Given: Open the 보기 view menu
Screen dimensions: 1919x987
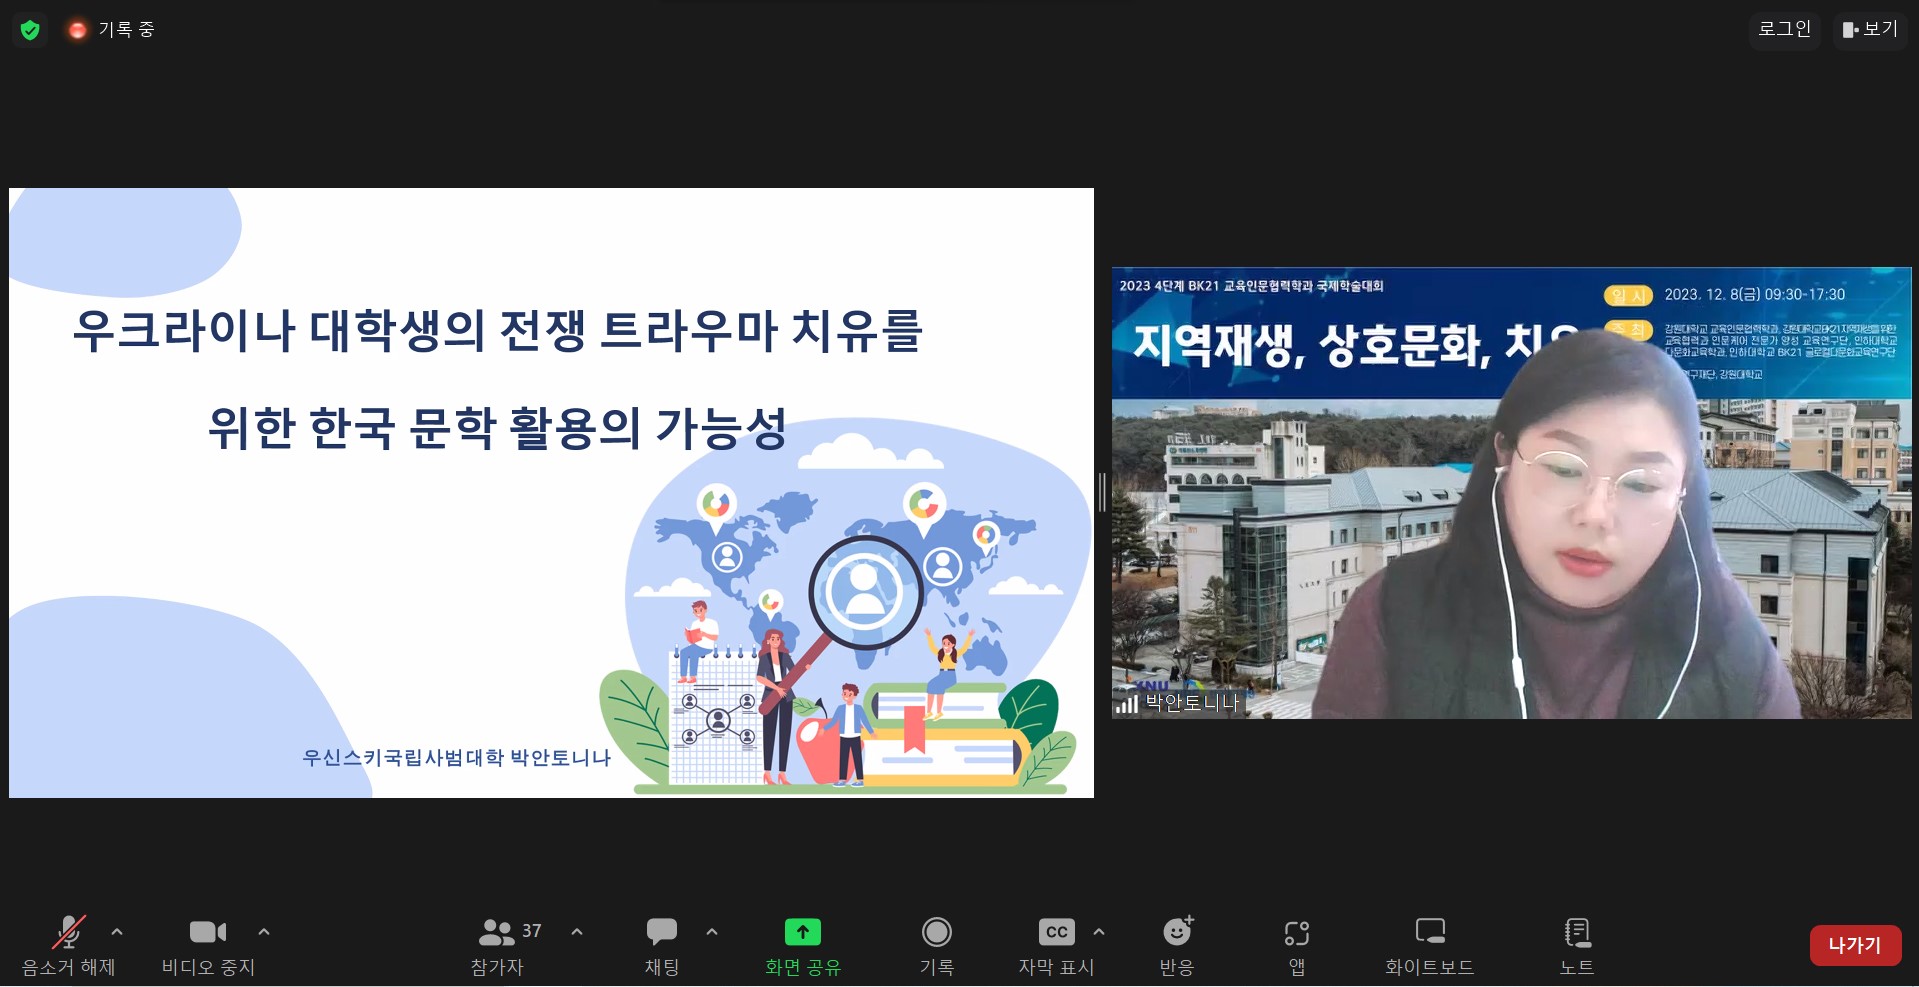Looking at the screenshot, I should point(1870,29).
